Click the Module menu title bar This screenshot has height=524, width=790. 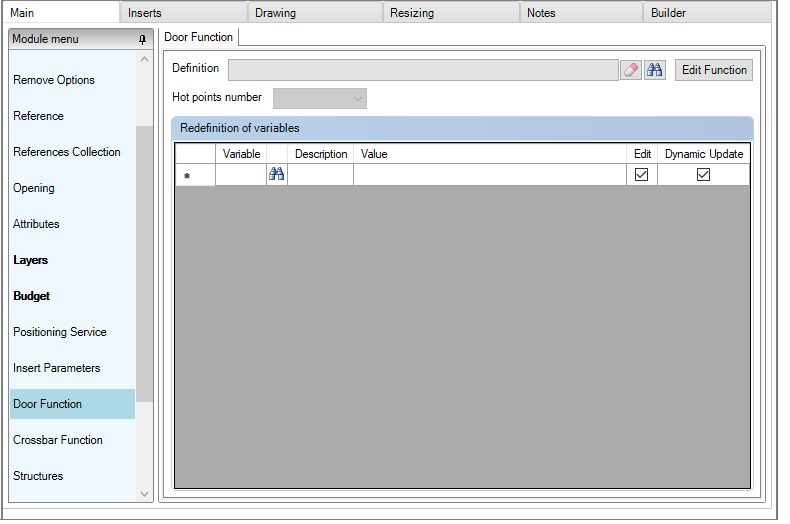tap(81, 39)
